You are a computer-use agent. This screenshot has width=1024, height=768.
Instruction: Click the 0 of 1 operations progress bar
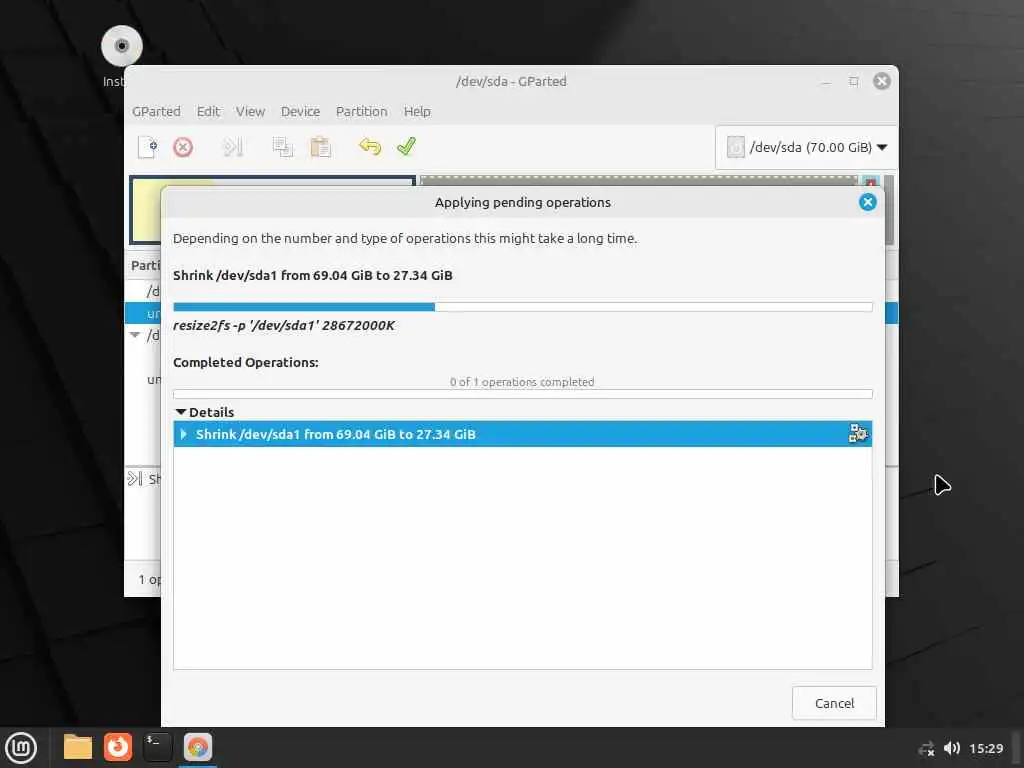click(522, 394)
